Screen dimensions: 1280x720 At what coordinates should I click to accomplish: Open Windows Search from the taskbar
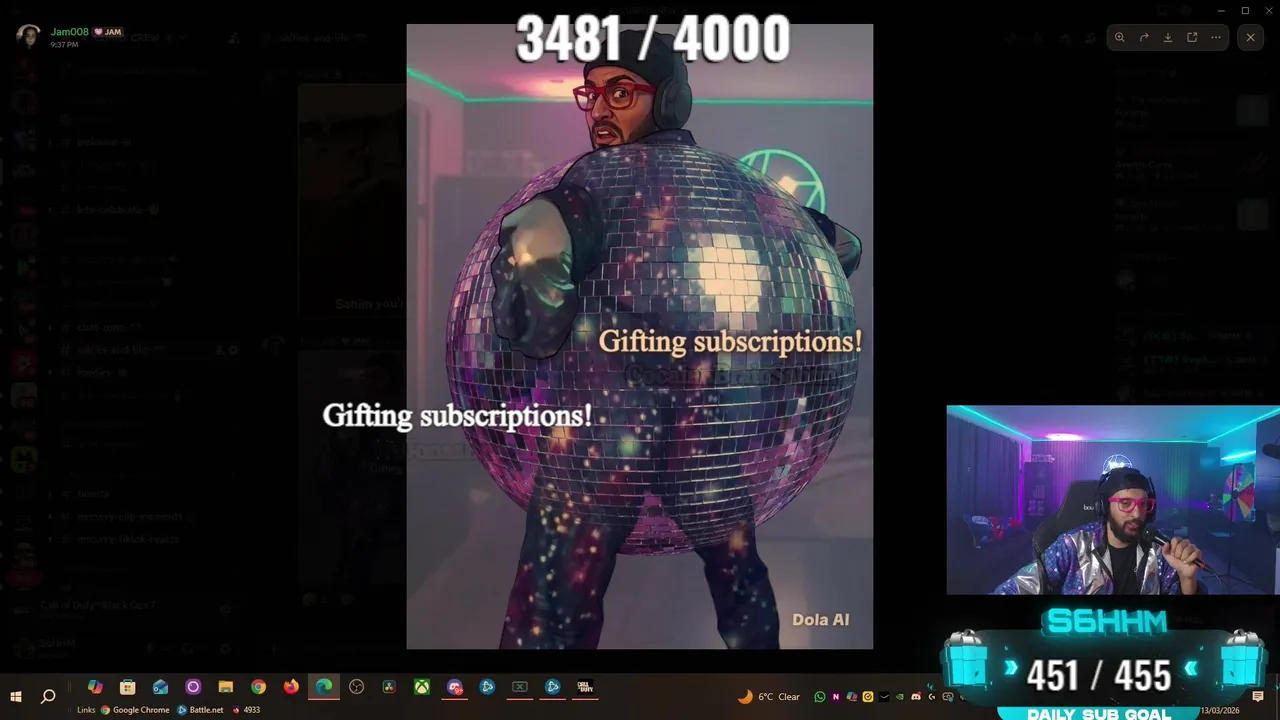click(x=48, y=696)
